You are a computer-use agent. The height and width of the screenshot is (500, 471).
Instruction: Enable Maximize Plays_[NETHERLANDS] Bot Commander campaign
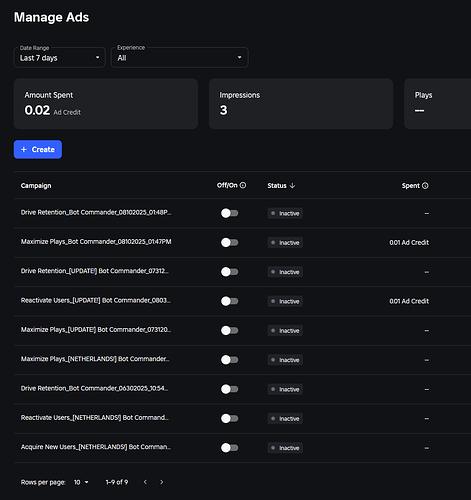[x=230, y=360]
